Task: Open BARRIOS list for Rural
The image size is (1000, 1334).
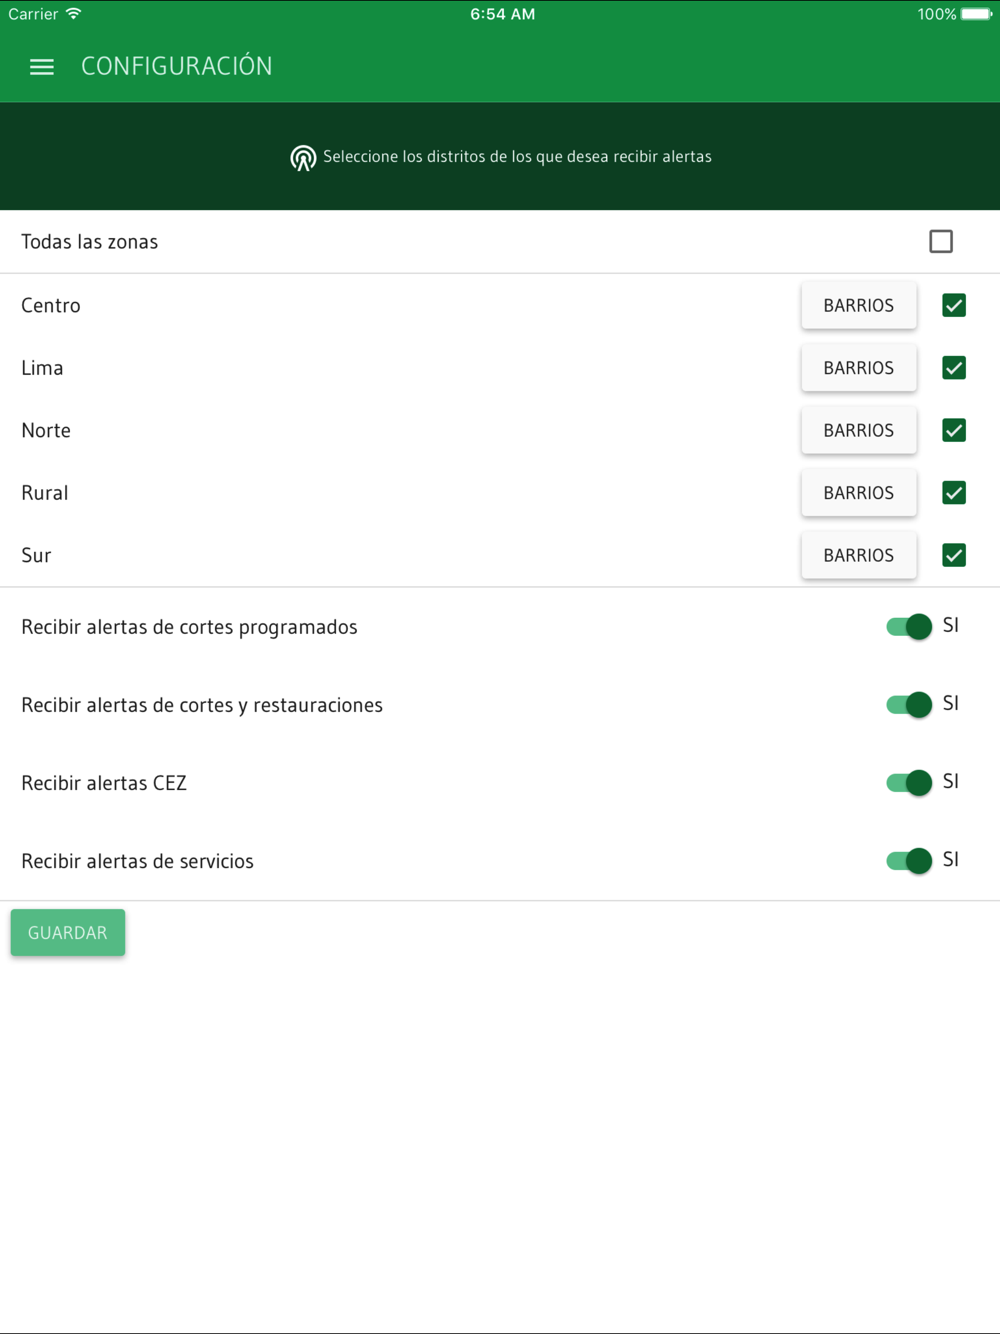Action: (859, 493)
